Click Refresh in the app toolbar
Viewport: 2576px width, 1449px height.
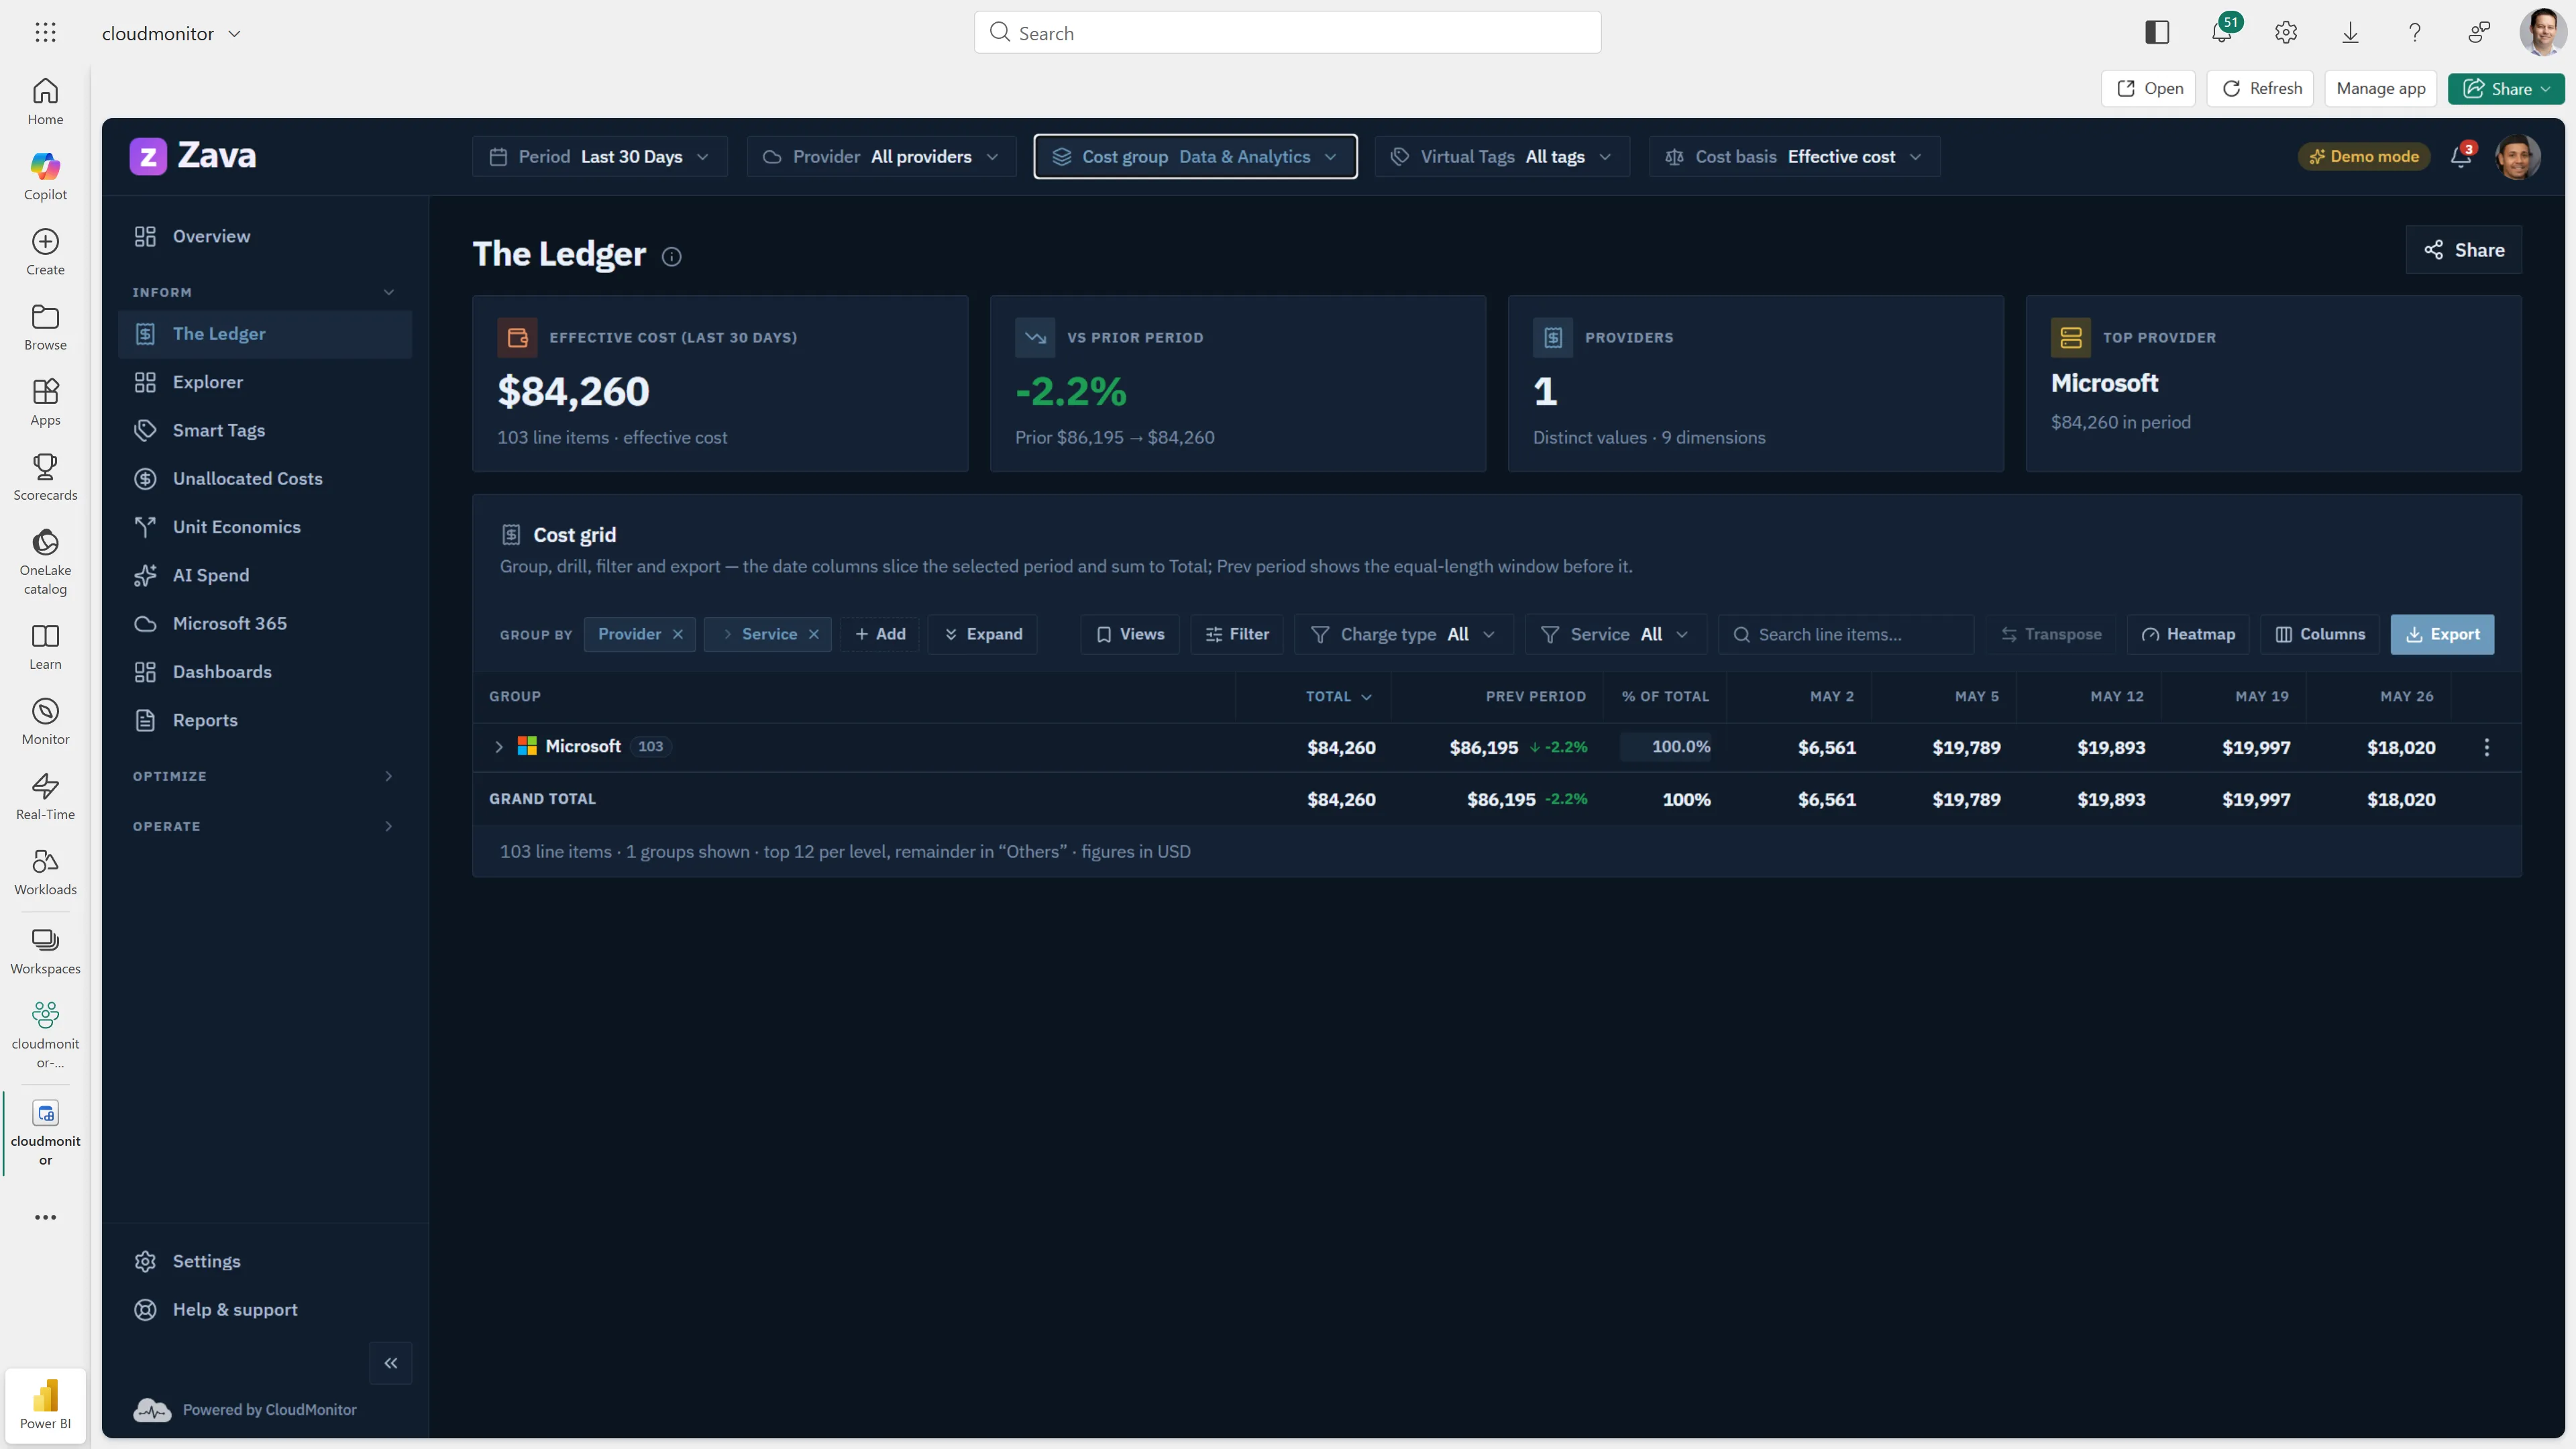pos(2260,88)
